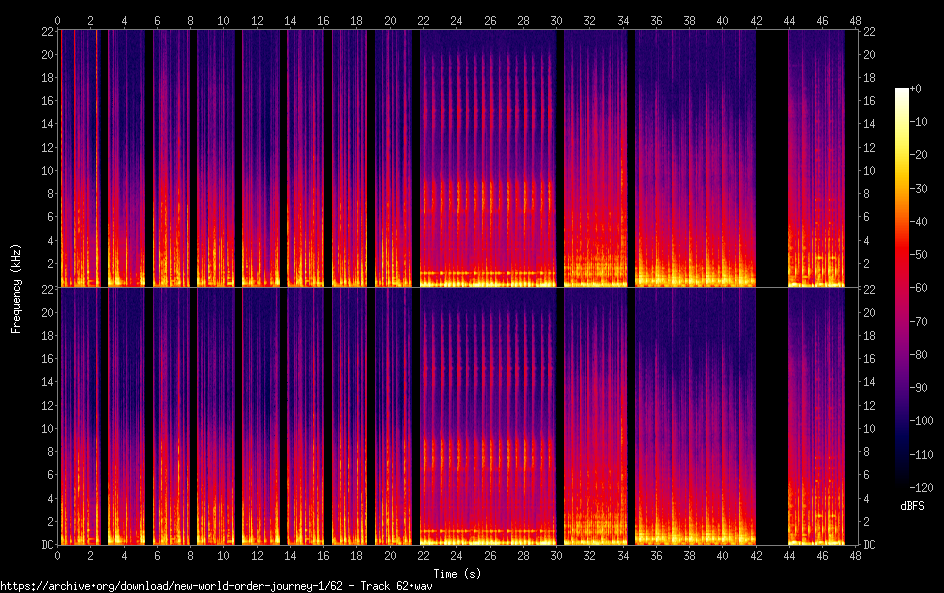This screenshot has width=944, height=593.
Task: Select the 36-second label on the bottom time axis
Action: (655, 555)
